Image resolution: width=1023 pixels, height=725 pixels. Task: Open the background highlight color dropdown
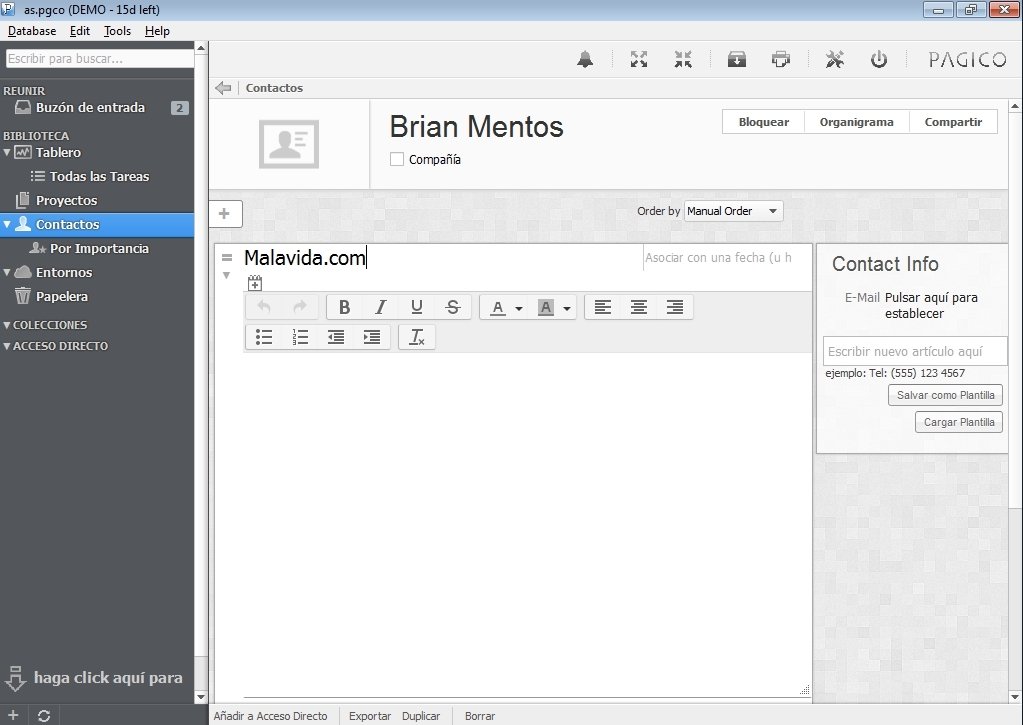coord(567,308)
